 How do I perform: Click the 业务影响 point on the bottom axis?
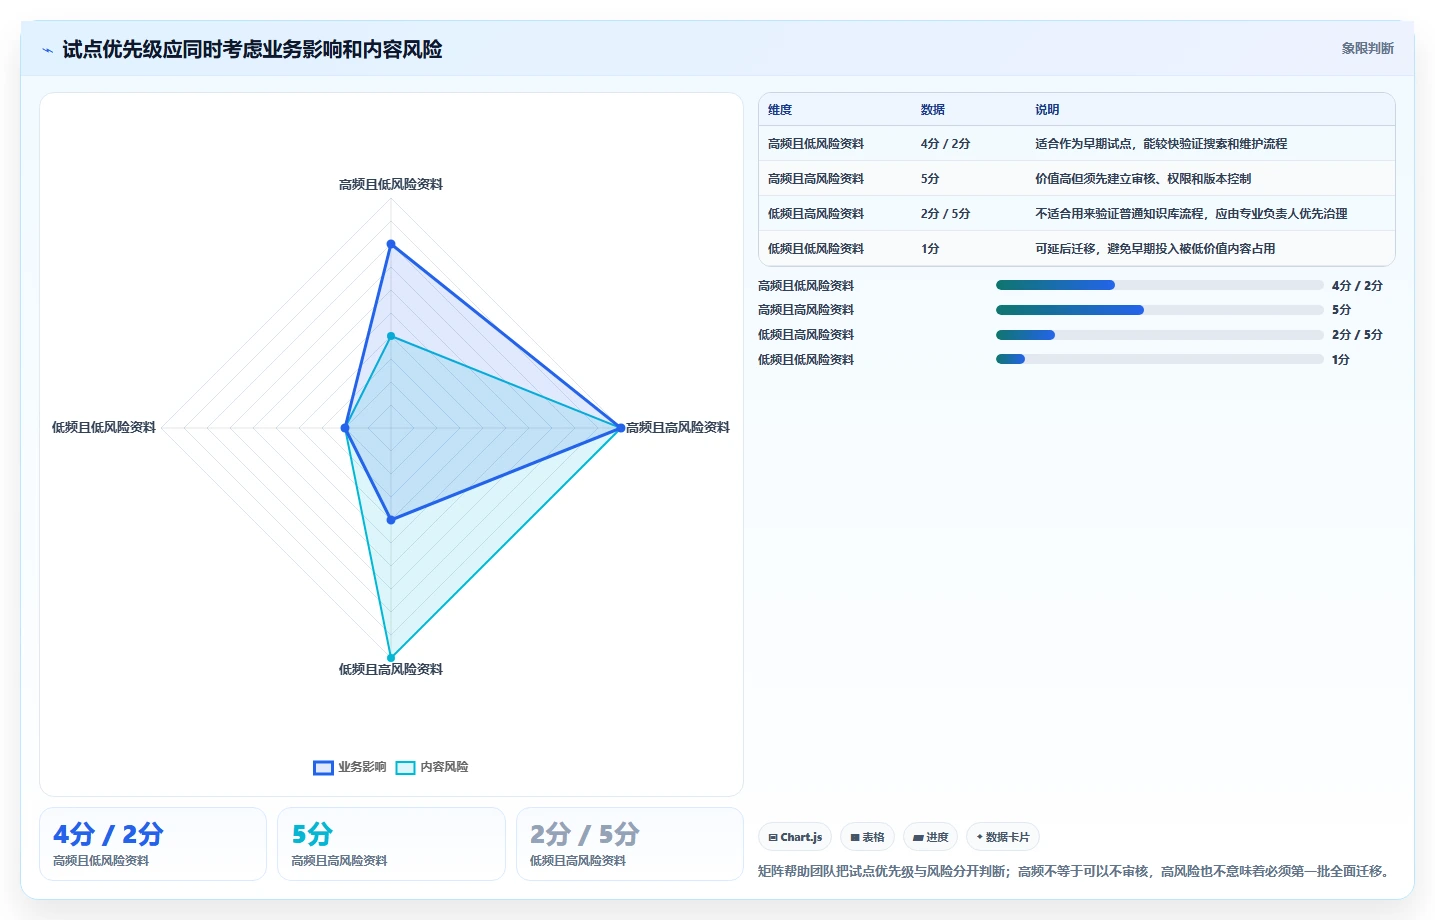tap(391, 520)
